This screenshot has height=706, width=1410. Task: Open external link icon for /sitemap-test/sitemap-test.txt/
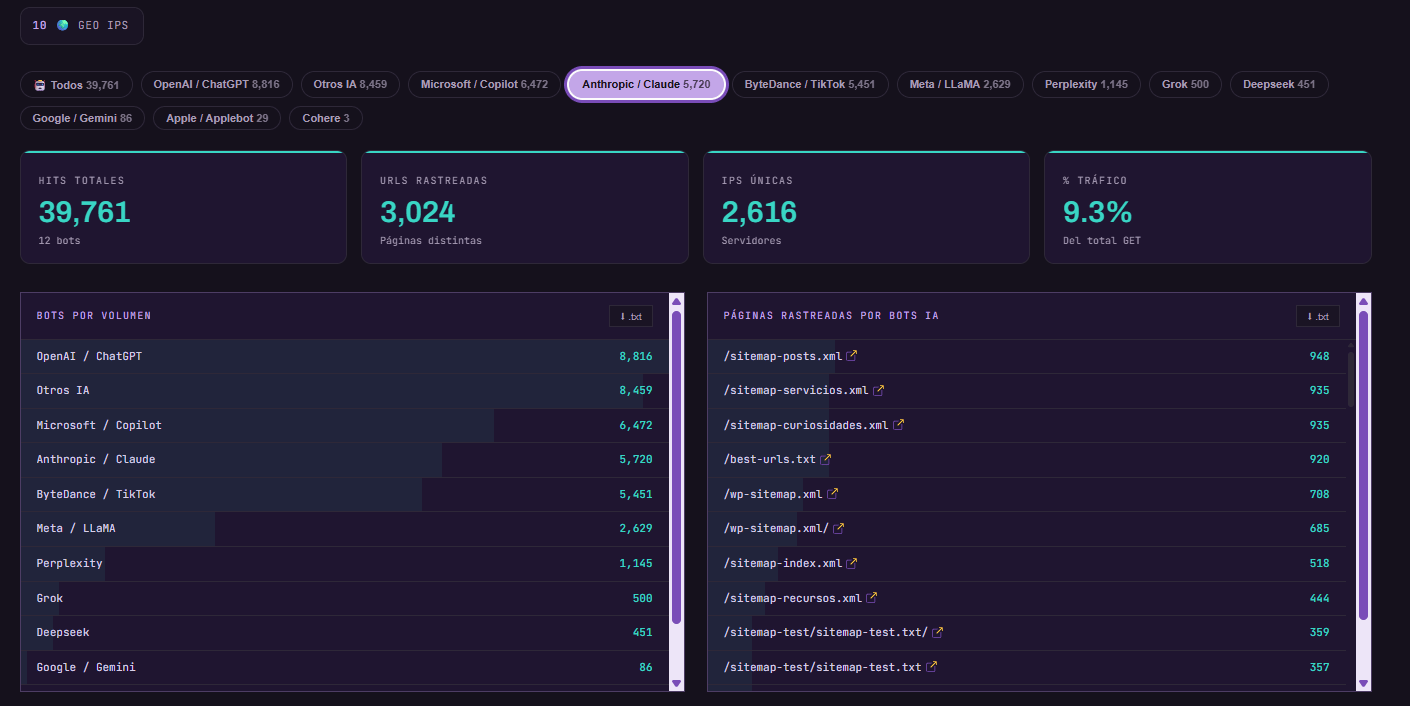coord(938,632)
